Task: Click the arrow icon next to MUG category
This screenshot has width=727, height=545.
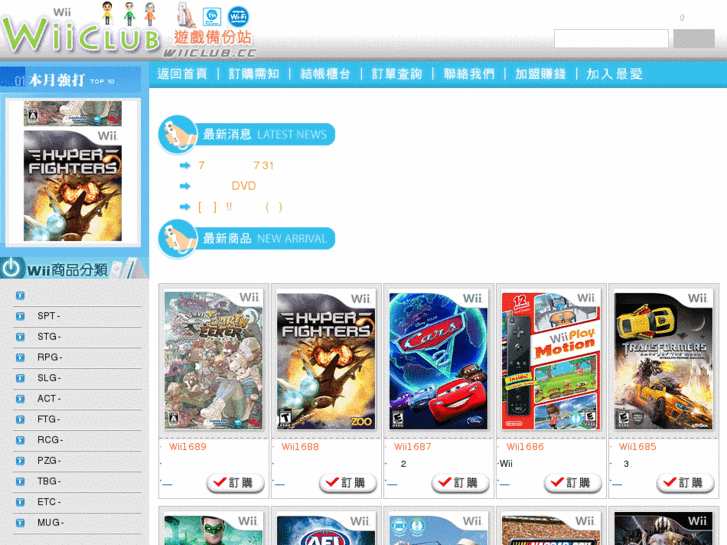Action: [20, 523]
